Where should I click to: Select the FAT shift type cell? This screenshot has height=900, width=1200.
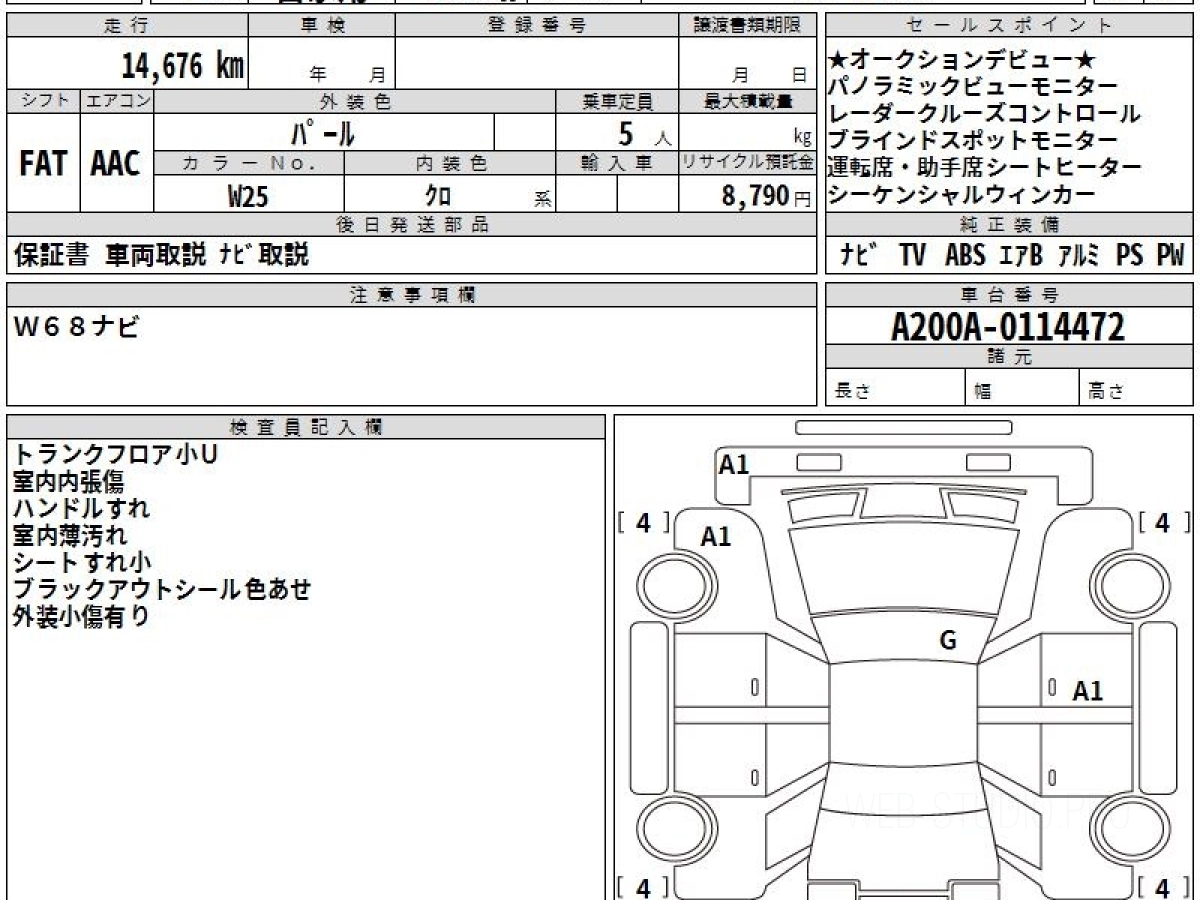pos(43,164)
